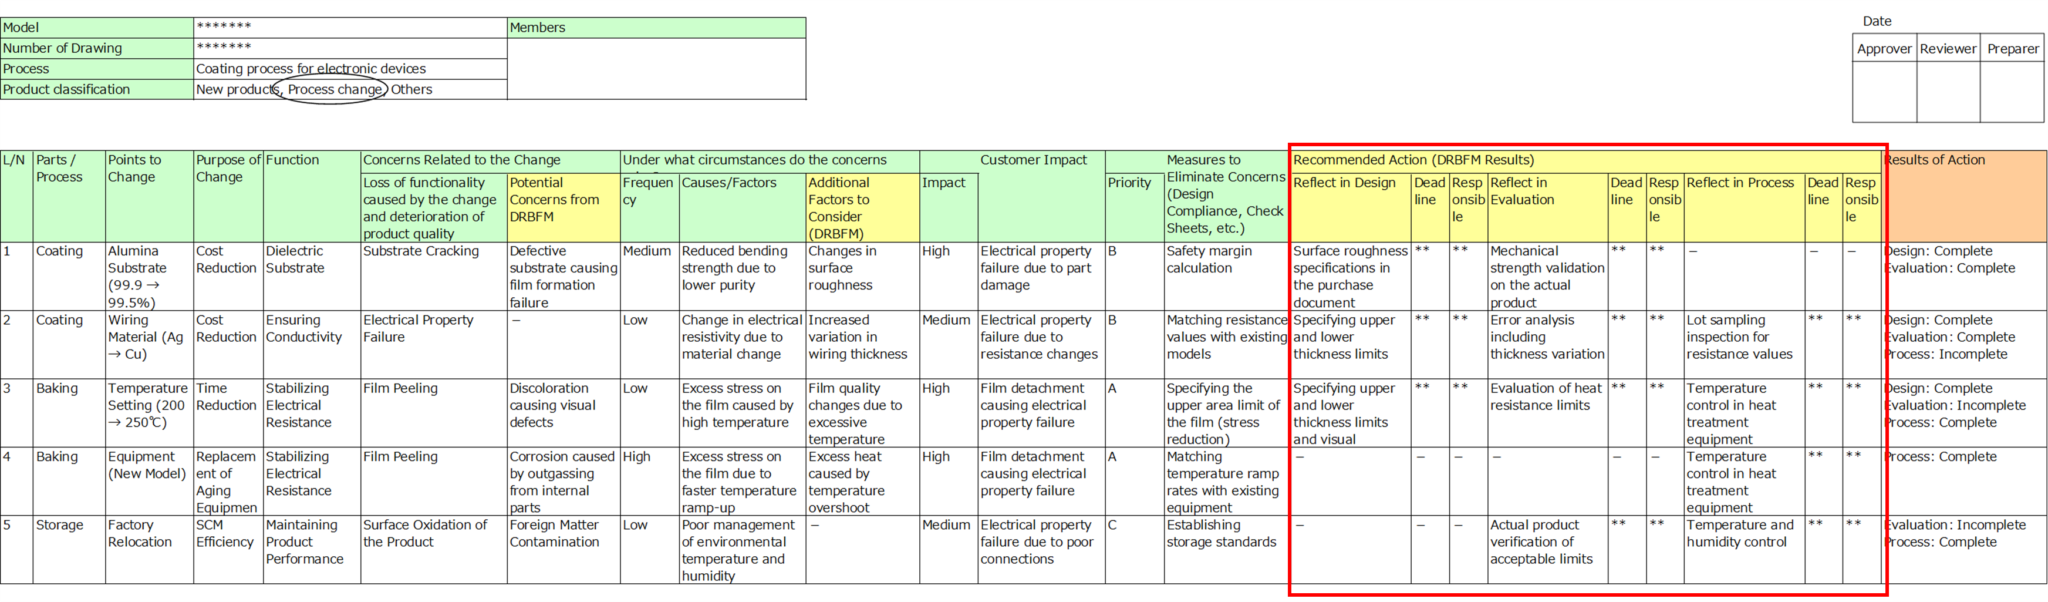
Task: Click the 'Members' header cell
Action: pyautogui.click(x=656, y=28)
